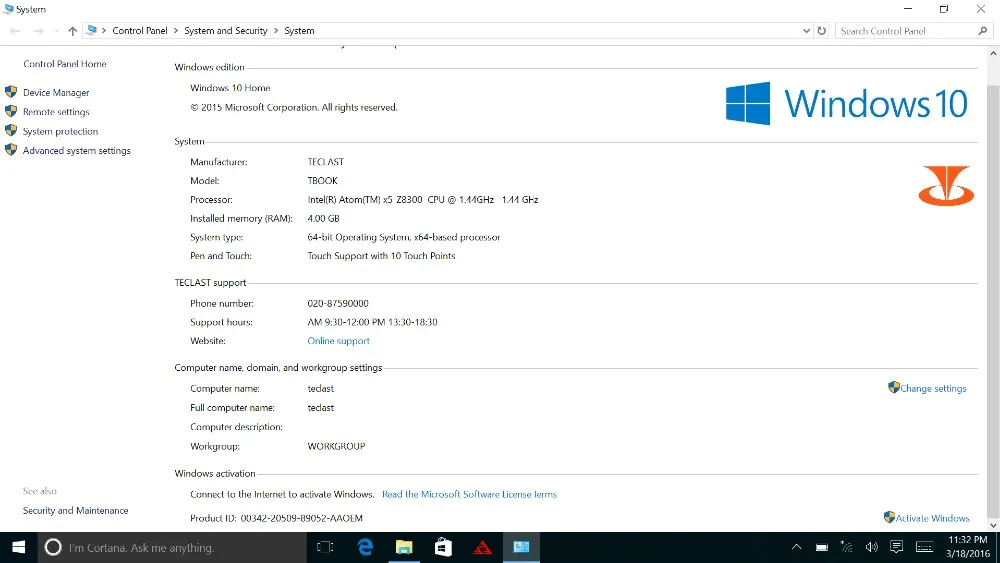Click the Teclast orange logo

point(946,186)
